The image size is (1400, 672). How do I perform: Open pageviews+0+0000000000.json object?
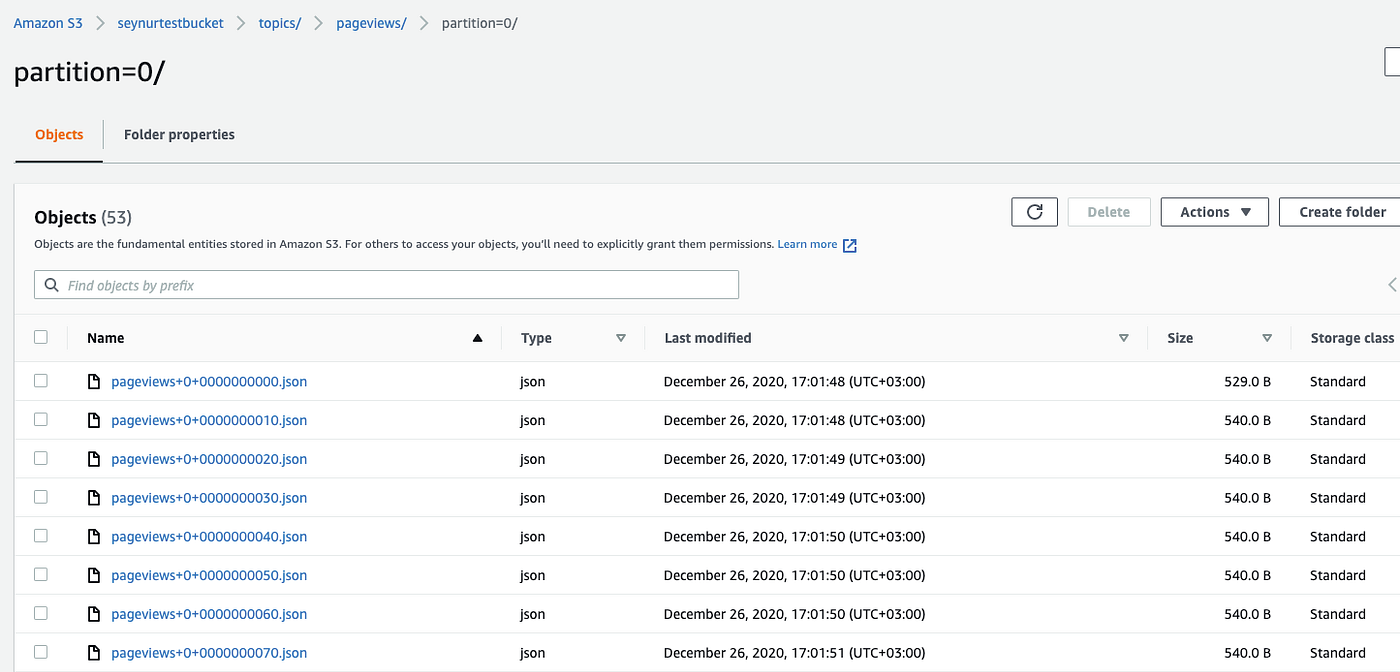209,382
